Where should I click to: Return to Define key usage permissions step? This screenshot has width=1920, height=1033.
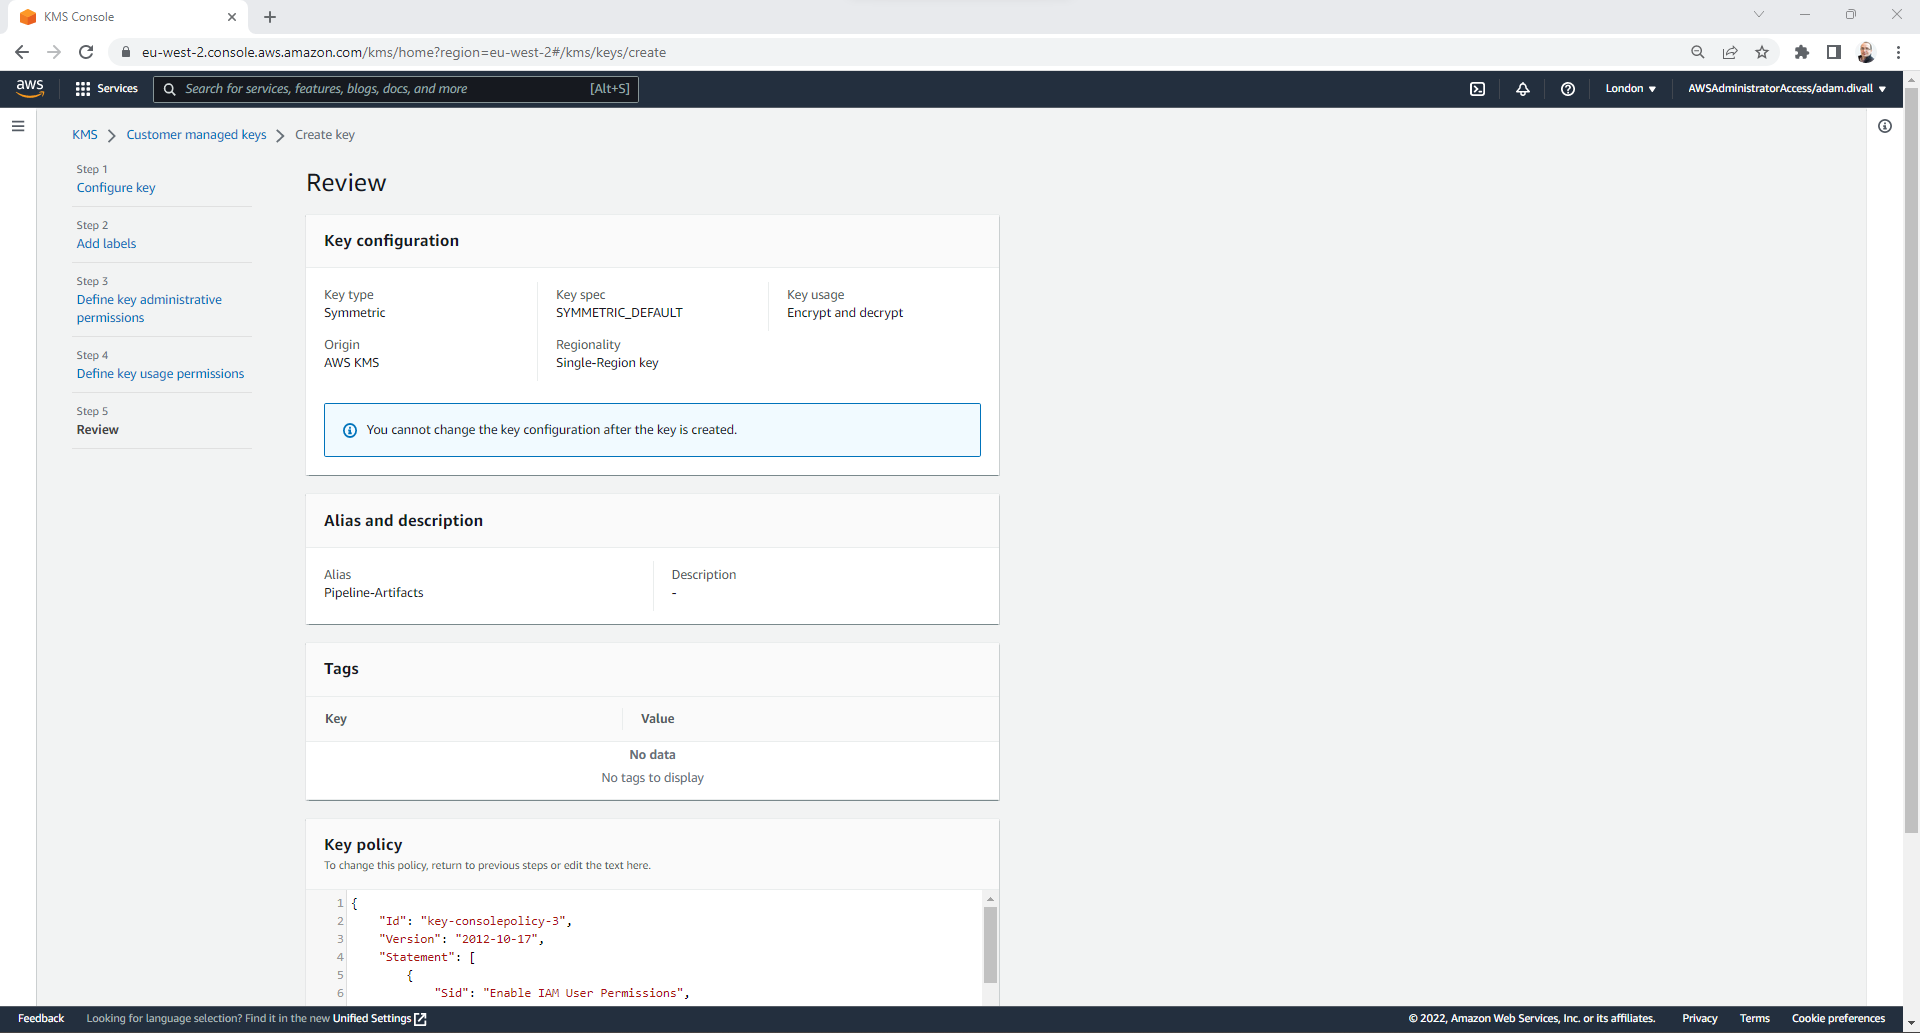(x=160, y=374)
